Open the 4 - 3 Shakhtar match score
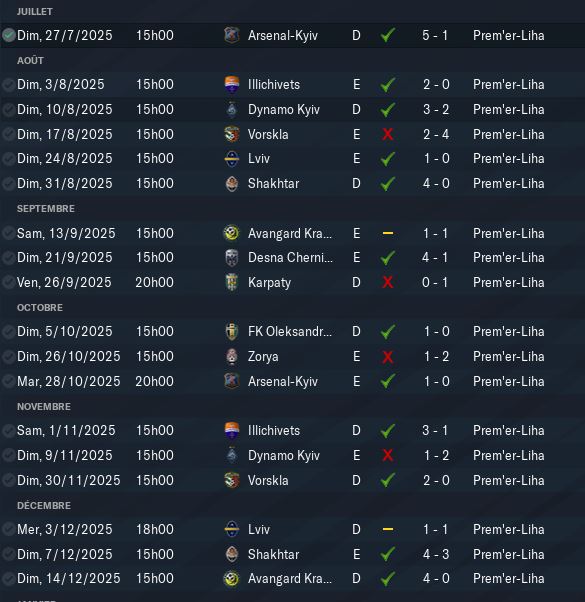This screenshot has height=602, width=585. tap(436, 554)
